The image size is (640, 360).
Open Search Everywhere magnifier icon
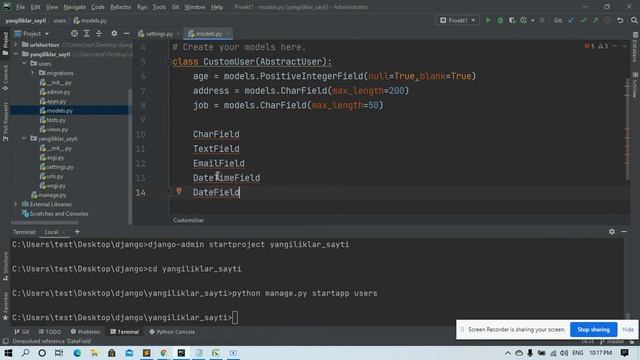click(634, 20)
